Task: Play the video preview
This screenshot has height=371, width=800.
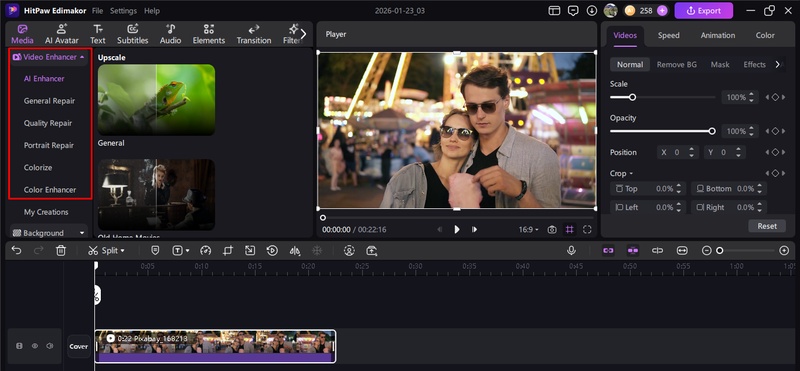Action: click(x=457, y=230)
